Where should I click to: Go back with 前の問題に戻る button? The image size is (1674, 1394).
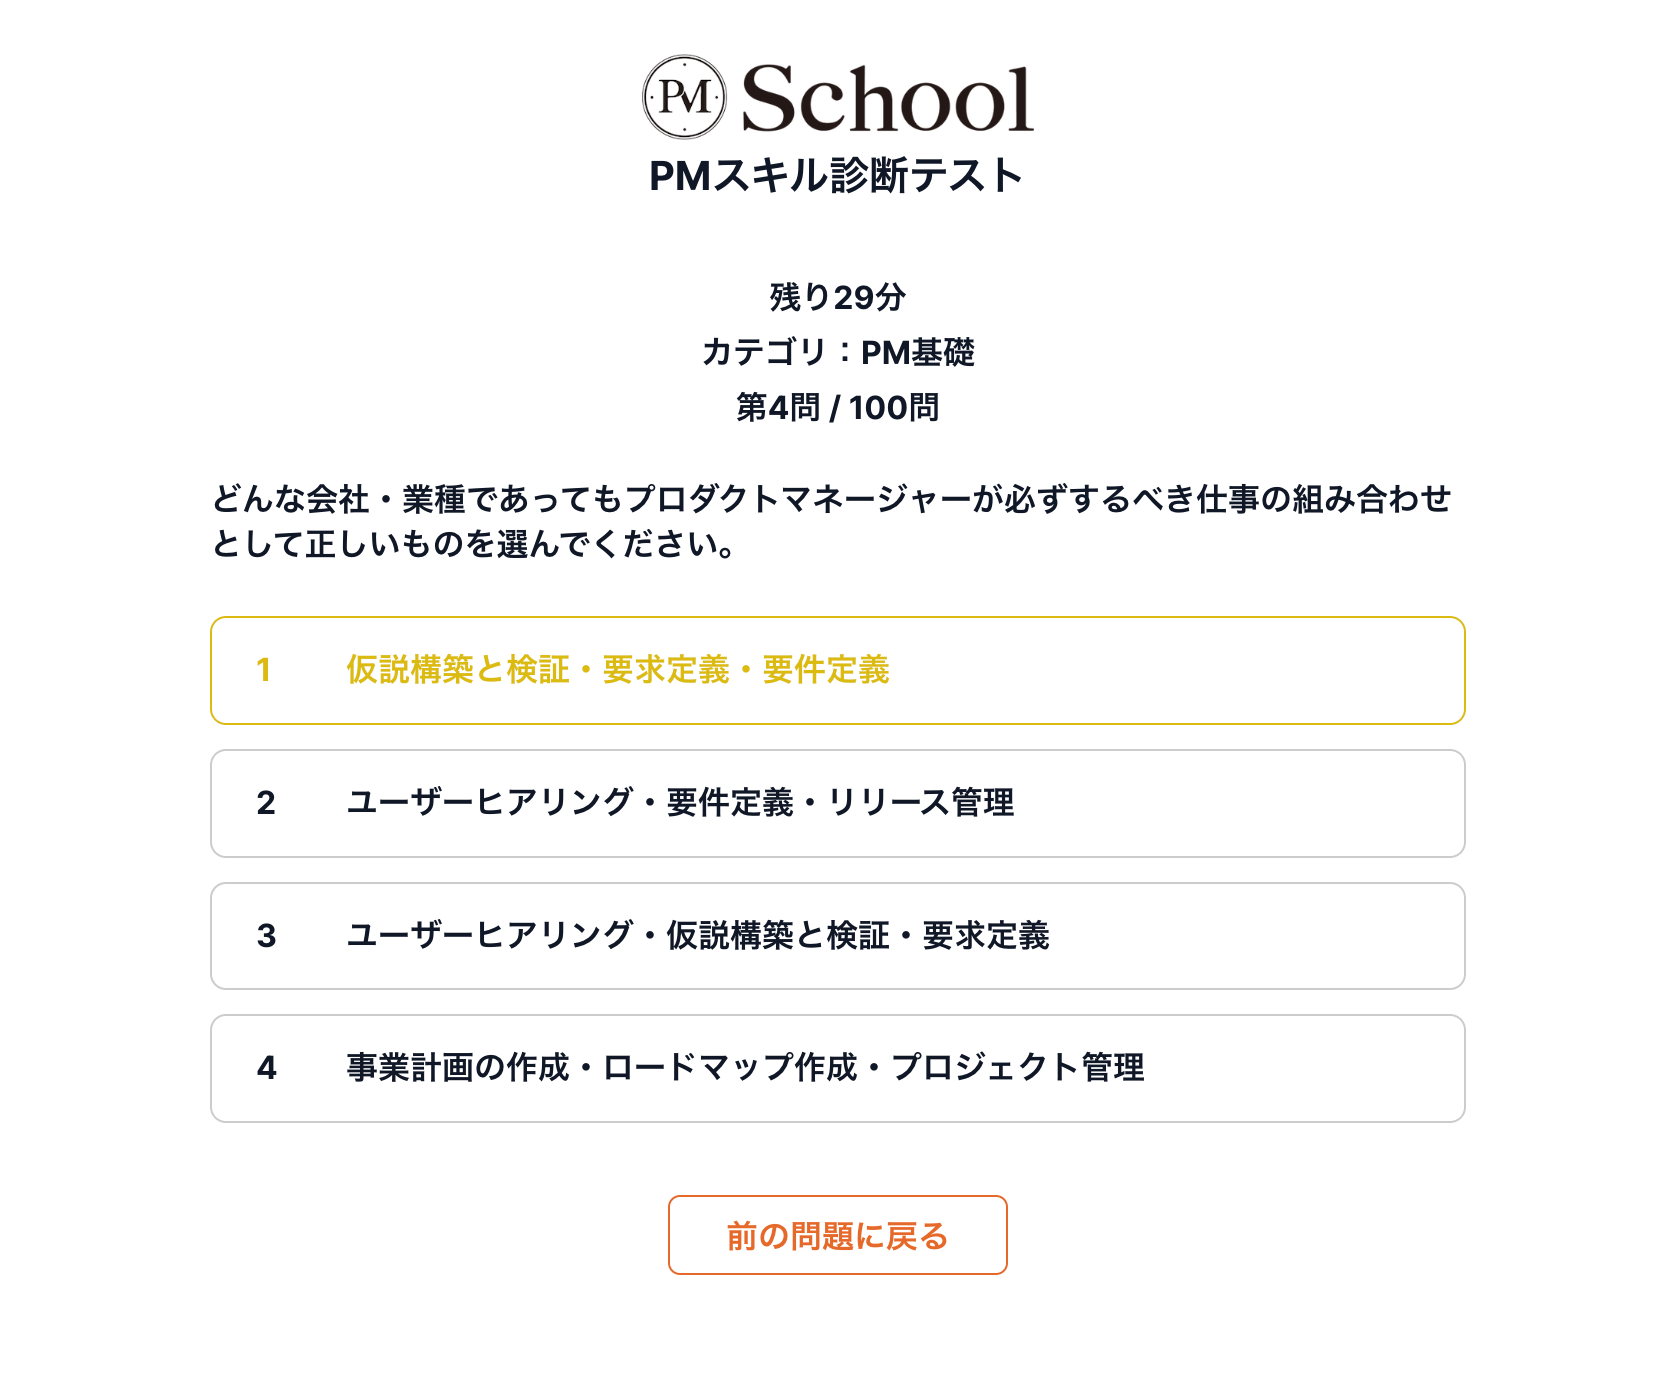(837, 1235)
